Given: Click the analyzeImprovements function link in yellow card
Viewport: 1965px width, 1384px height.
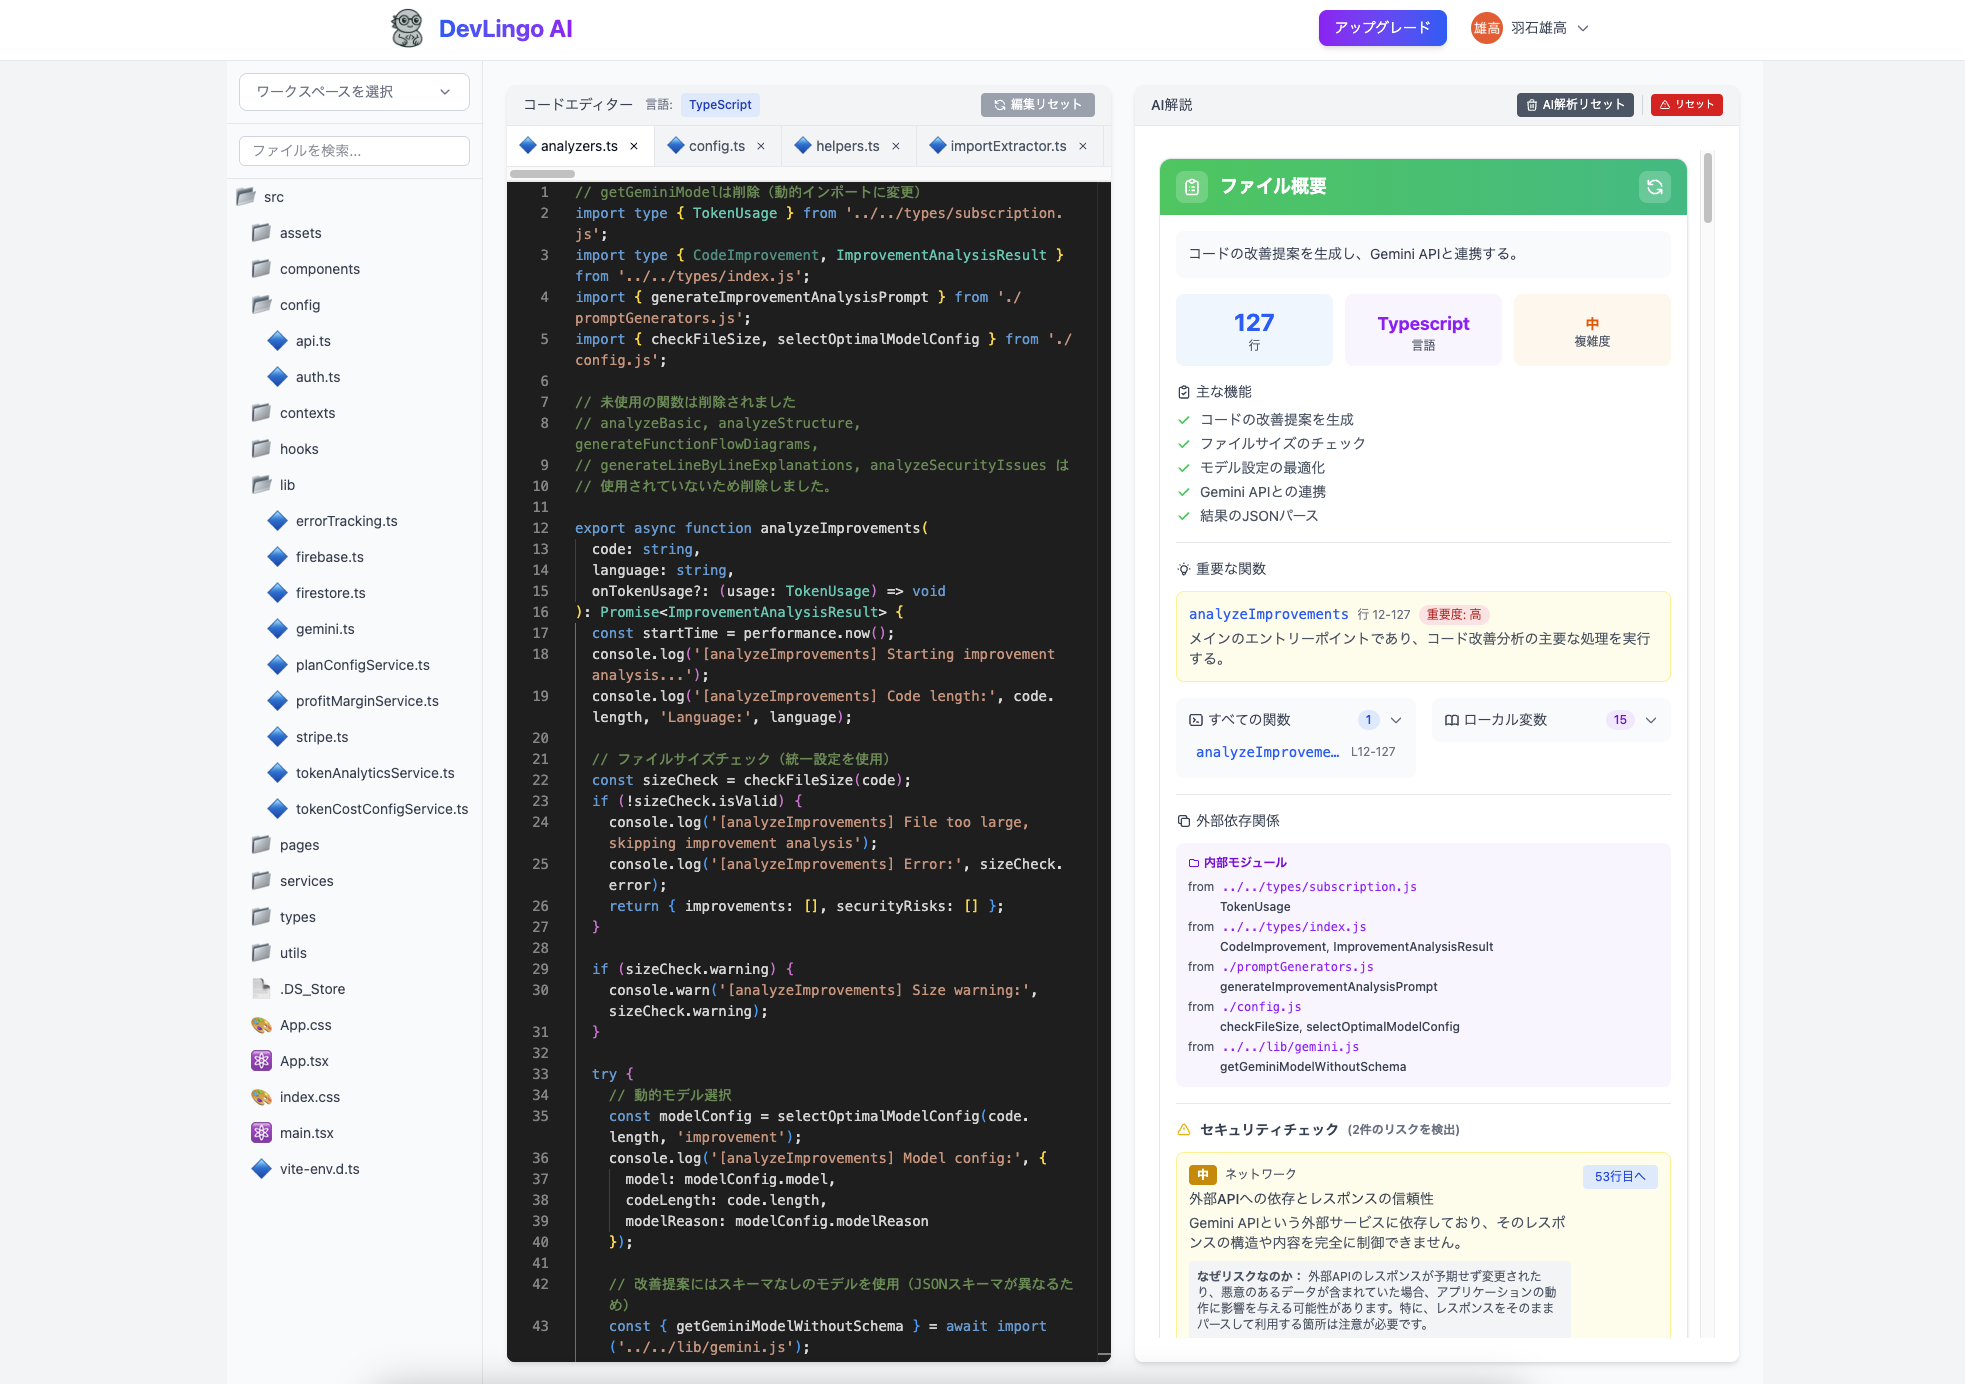Looking at the screenshot, I should pyautogui.click(x=1268, y=614).
